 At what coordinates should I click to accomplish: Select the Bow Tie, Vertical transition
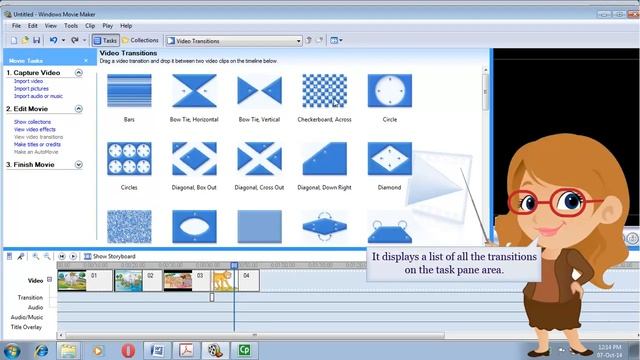click(x=259, y=91)
